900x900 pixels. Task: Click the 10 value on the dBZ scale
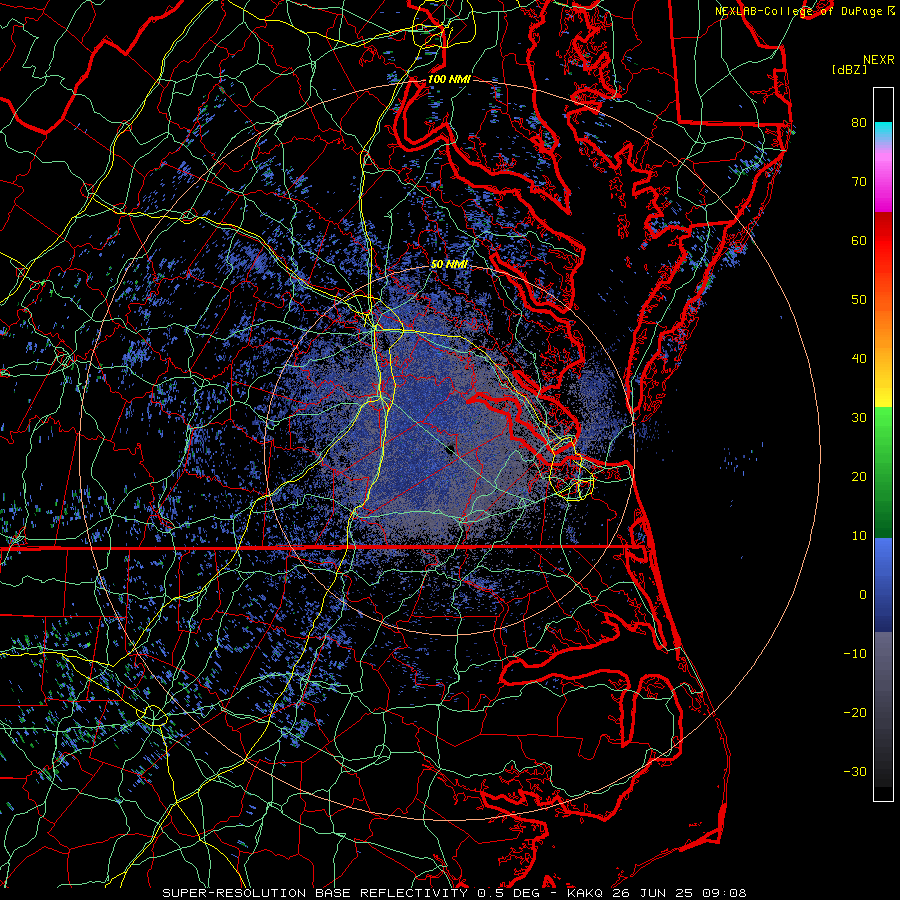coord(859,536)
